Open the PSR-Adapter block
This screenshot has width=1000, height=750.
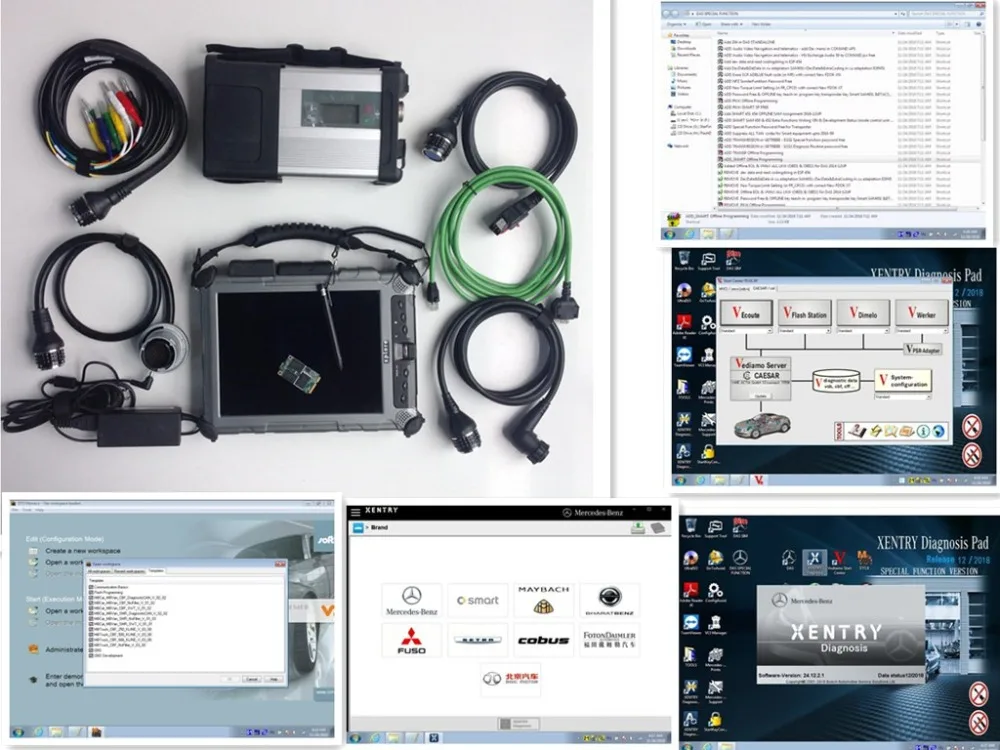(x=923, y=349)
